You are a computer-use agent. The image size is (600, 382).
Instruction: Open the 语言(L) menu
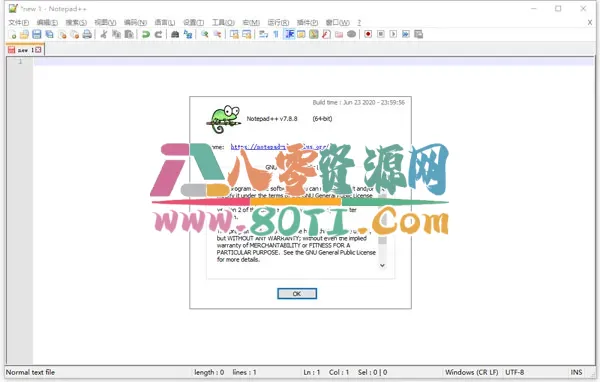coord(165,23)
